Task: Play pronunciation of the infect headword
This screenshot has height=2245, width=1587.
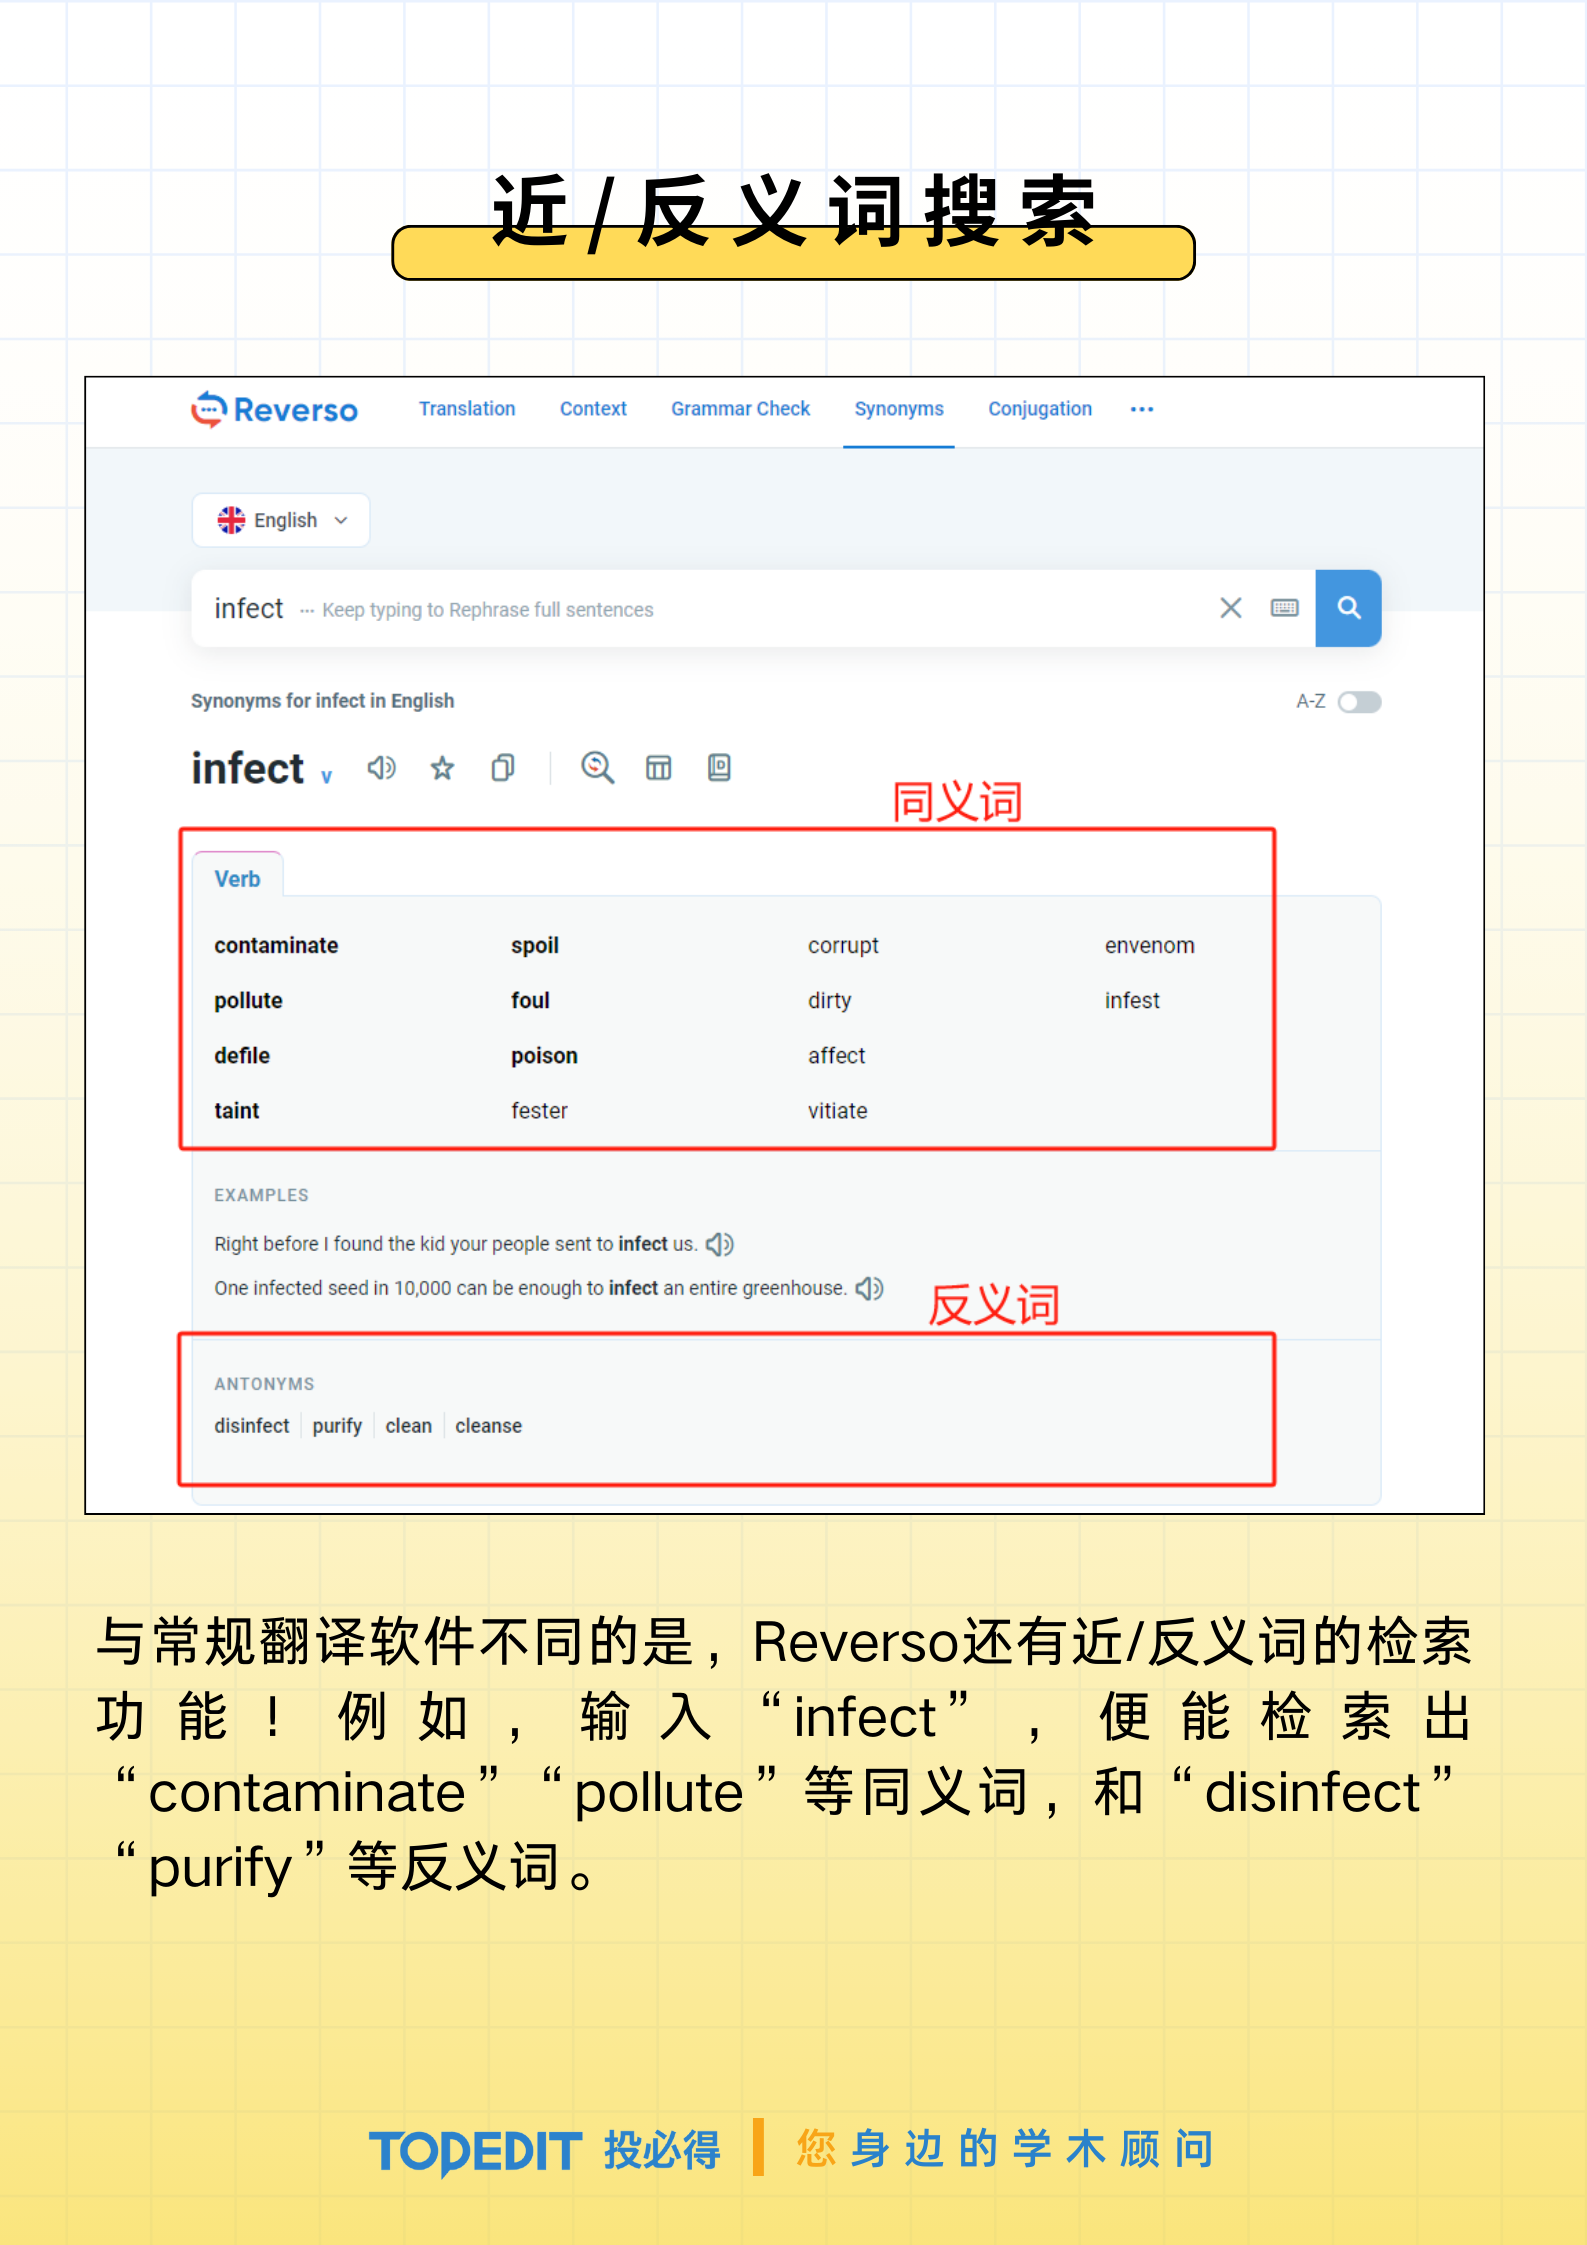Action: 382,768
